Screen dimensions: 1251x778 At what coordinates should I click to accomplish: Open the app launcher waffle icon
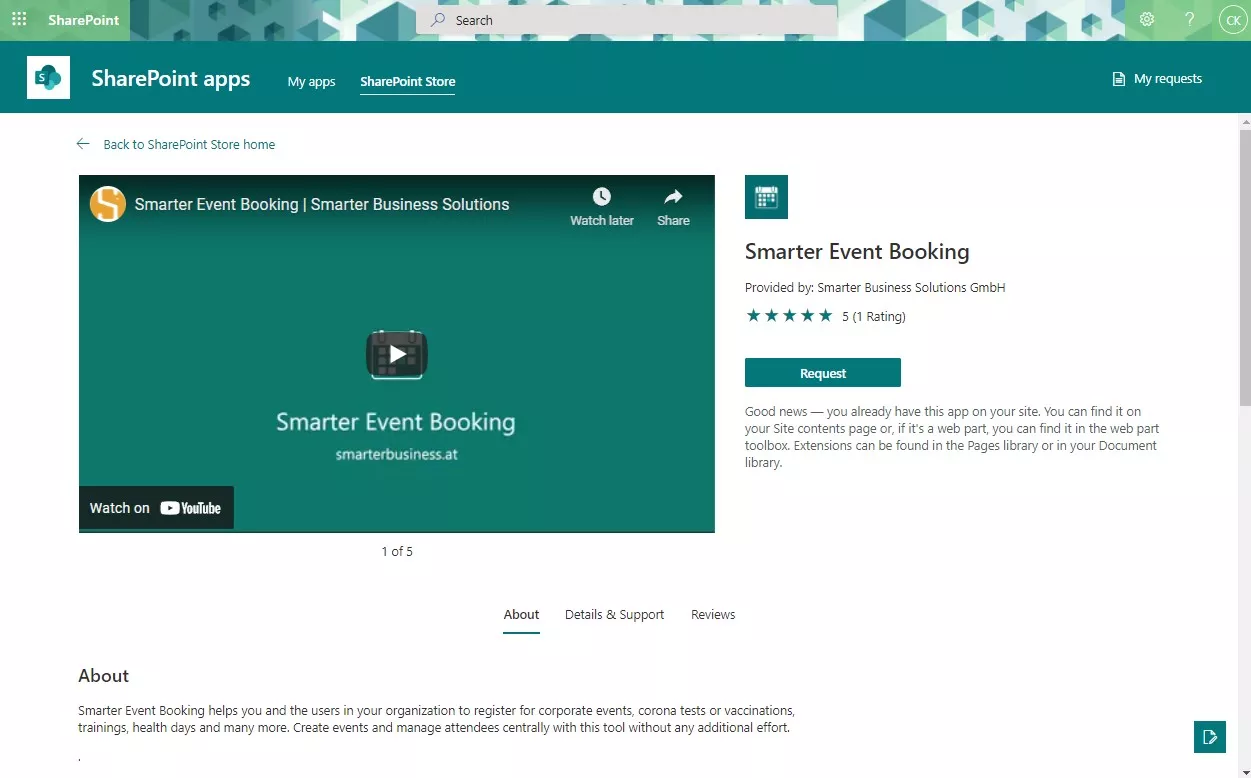pyautogui.click(x=19, y=20)
